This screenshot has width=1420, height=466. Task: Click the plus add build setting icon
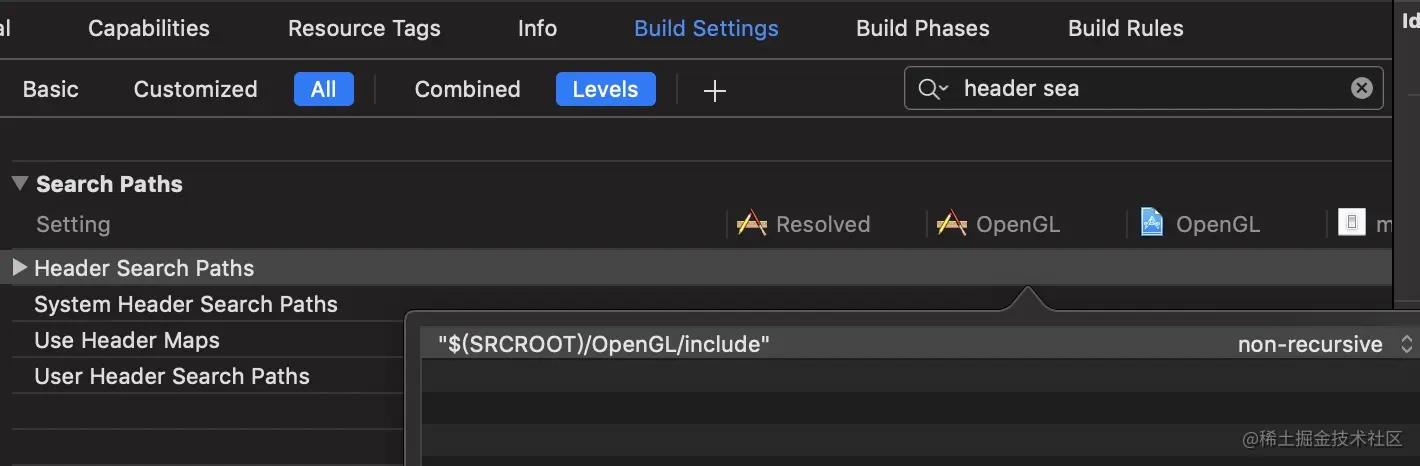click(714, 91)
